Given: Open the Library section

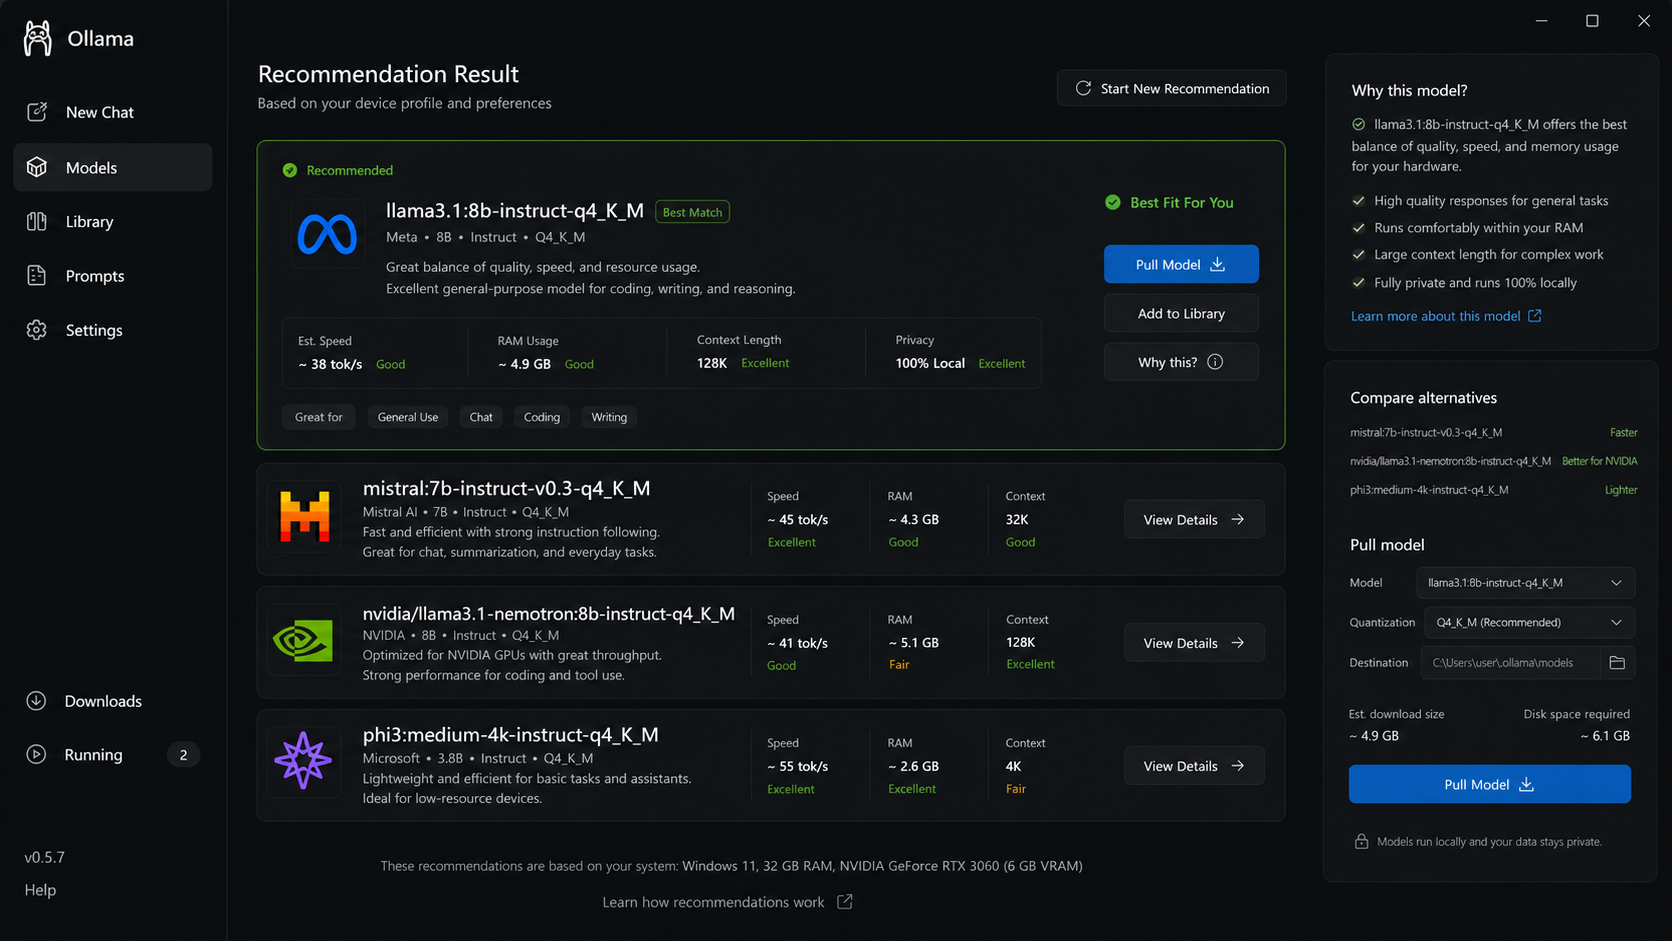Looking at the screenshot, I should coord(113,221).
